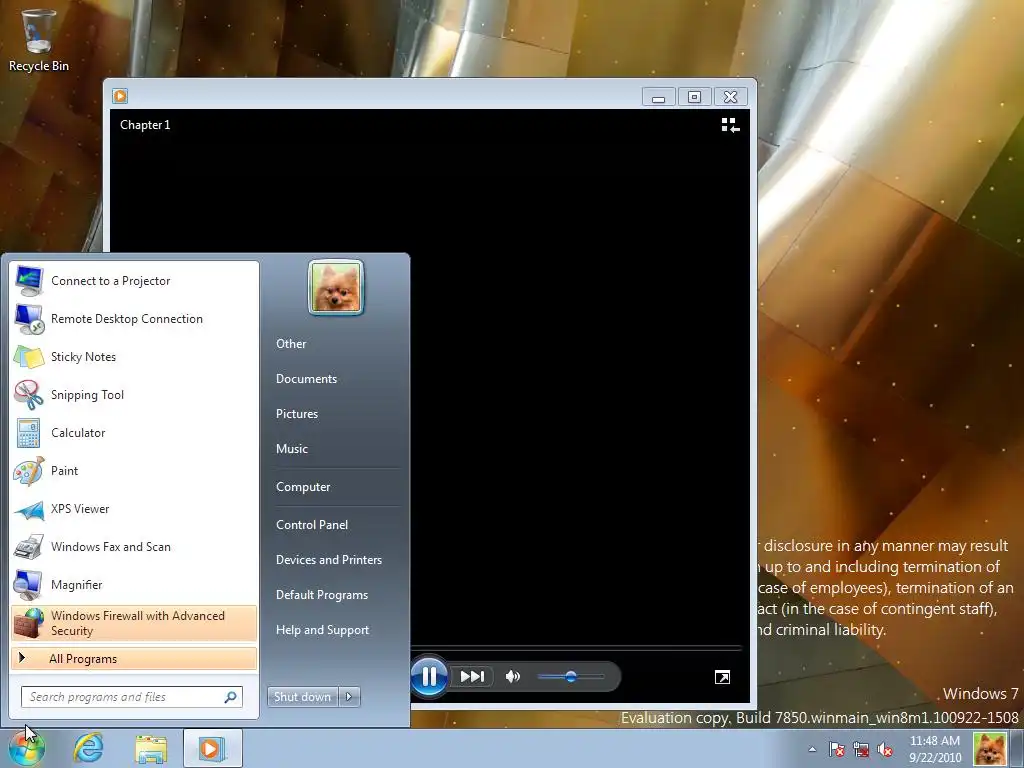Open Internet Explorer from taskbar
The height and width of the screenshot is (768, 1024).
coord(88,748)
